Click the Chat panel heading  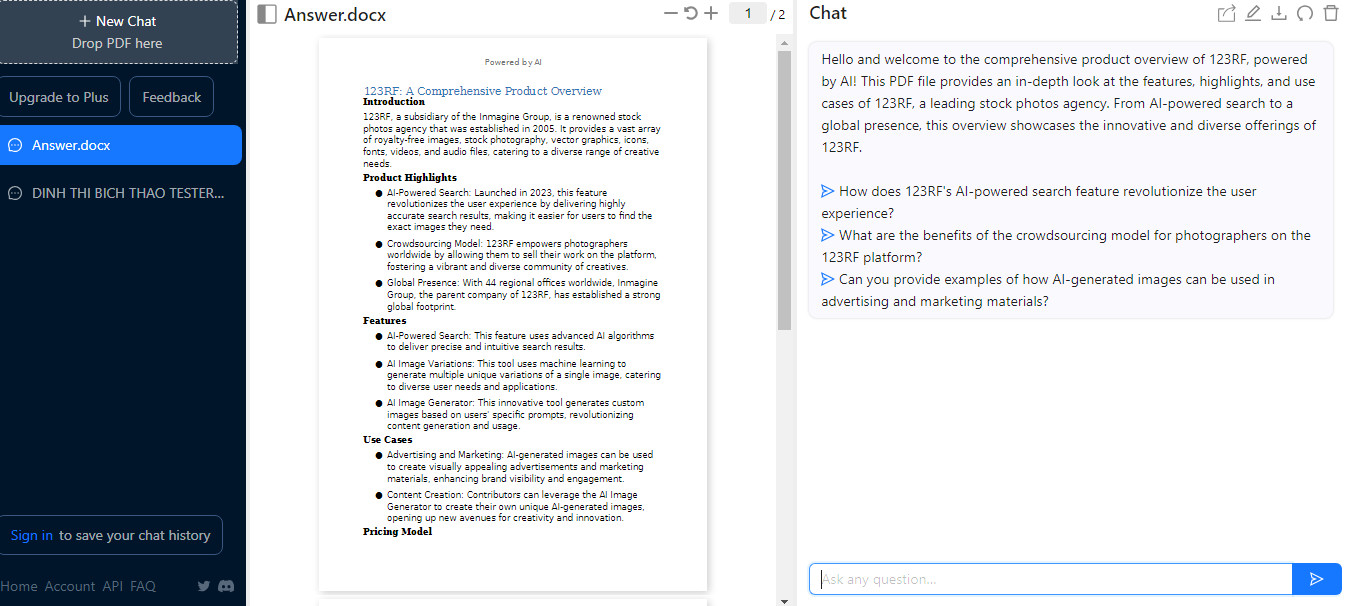tap(828, 13)
